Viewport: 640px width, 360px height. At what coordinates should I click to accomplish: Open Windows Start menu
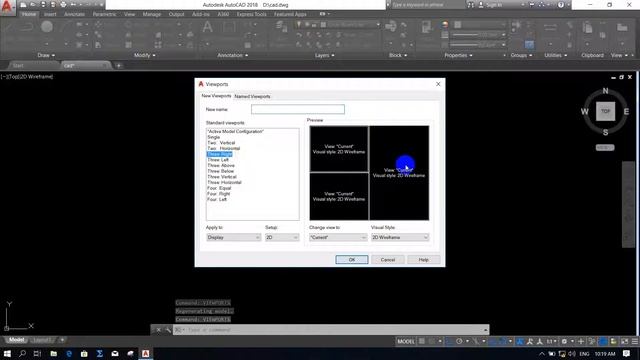pyautogui.click(x=7, y=353)
